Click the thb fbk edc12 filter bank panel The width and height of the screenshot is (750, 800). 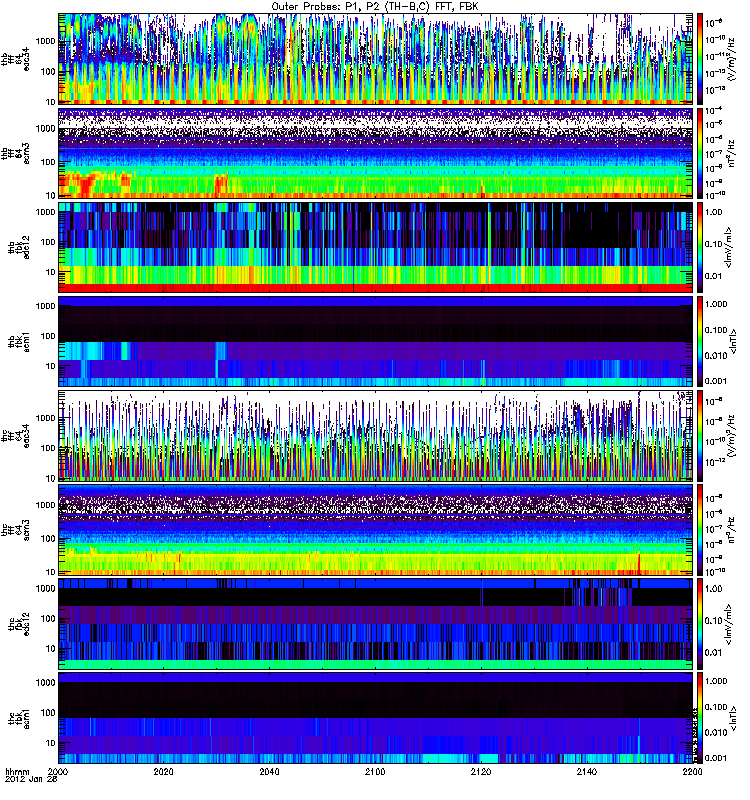[375, 246]
